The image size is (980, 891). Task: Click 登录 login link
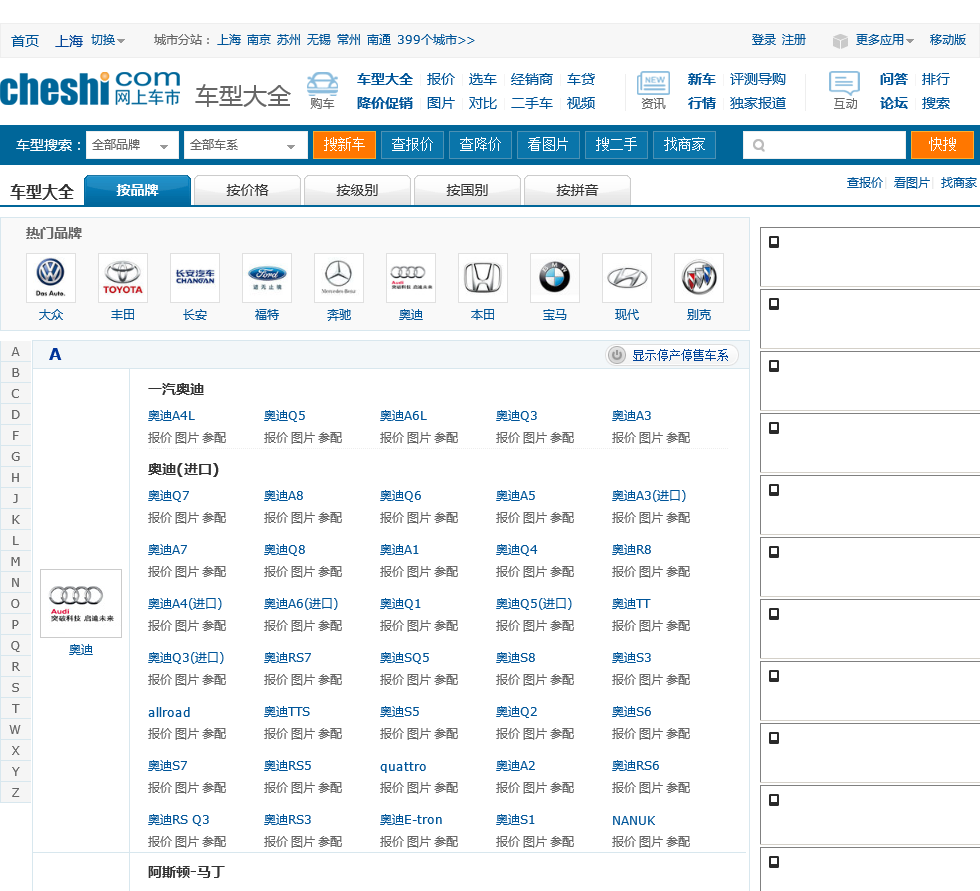[764, 40]
